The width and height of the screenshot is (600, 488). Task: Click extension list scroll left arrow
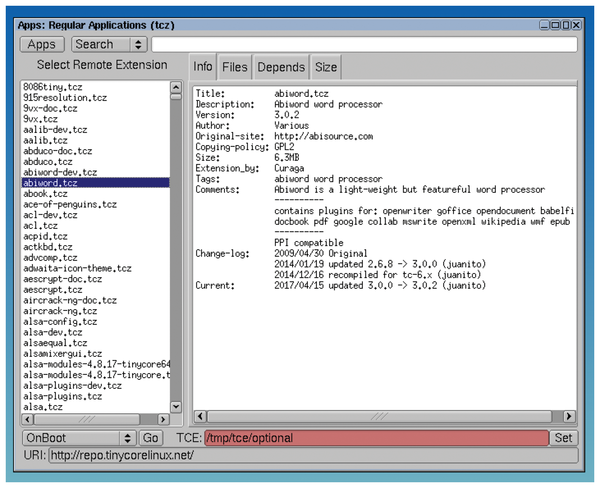(28, 419)
